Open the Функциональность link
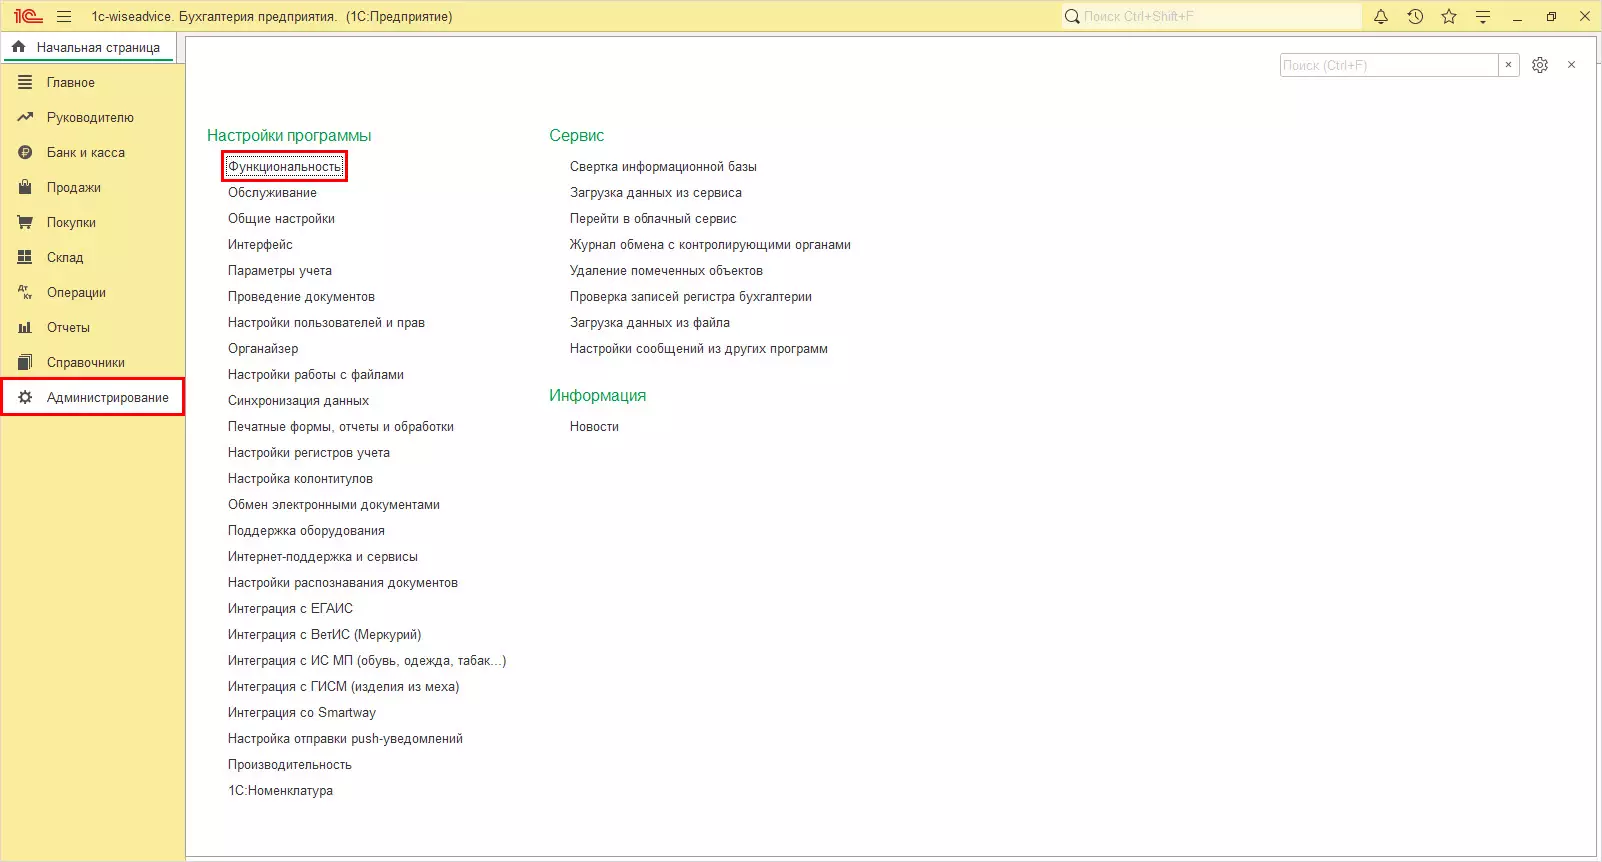This screenshot has height=862, width=1602. pos(284,166)
